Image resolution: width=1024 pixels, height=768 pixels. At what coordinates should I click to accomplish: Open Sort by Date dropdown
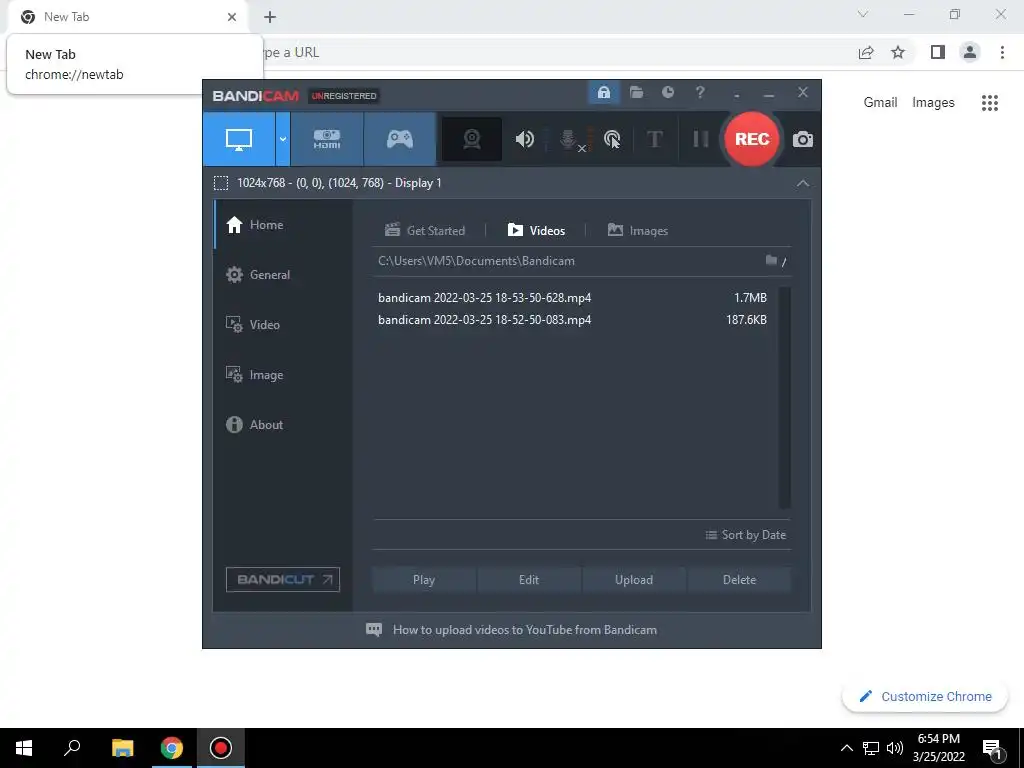click(x=746, y=535)
